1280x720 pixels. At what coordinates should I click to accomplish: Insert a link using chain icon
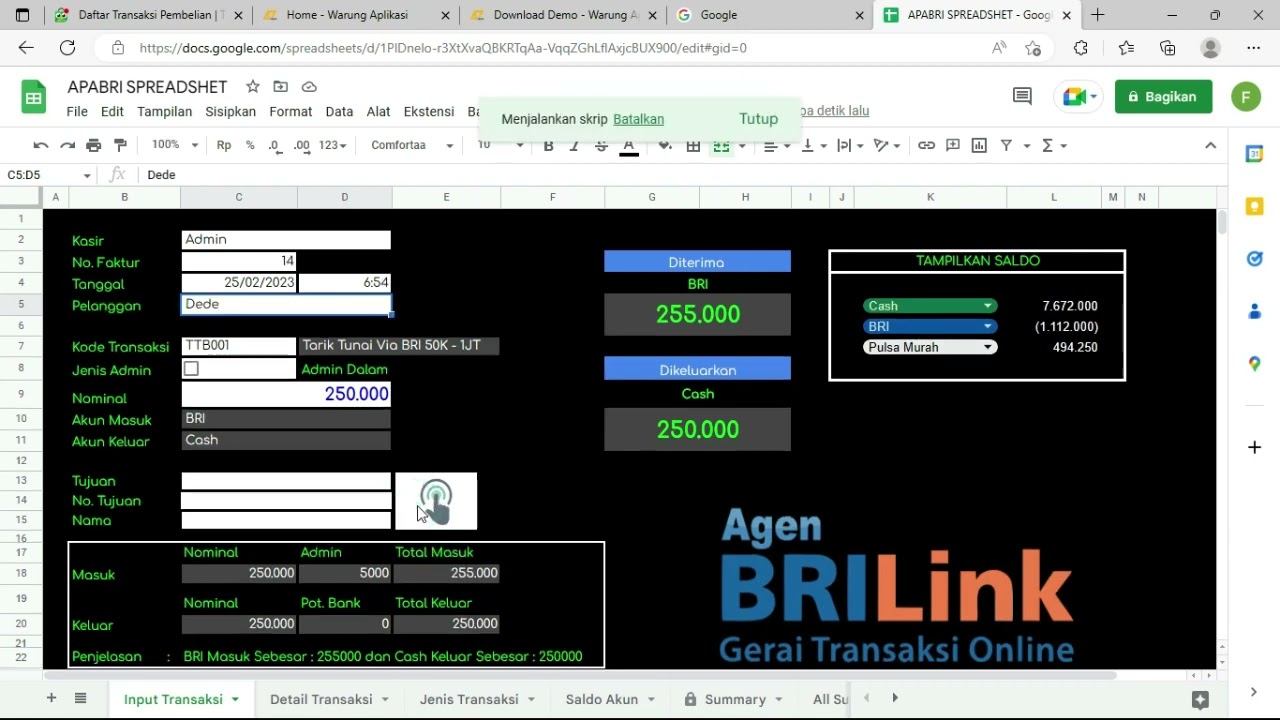tap(926, 146)
